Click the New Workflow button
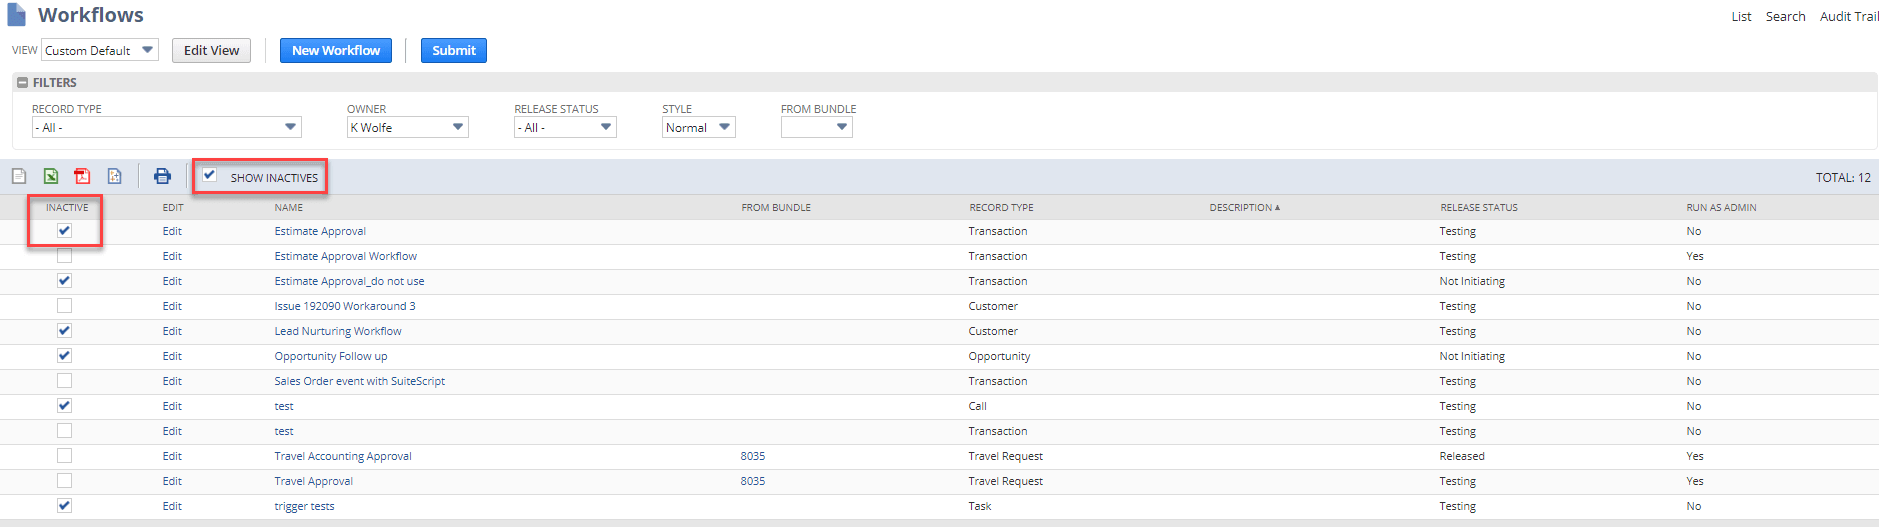 tap(336, 50)
